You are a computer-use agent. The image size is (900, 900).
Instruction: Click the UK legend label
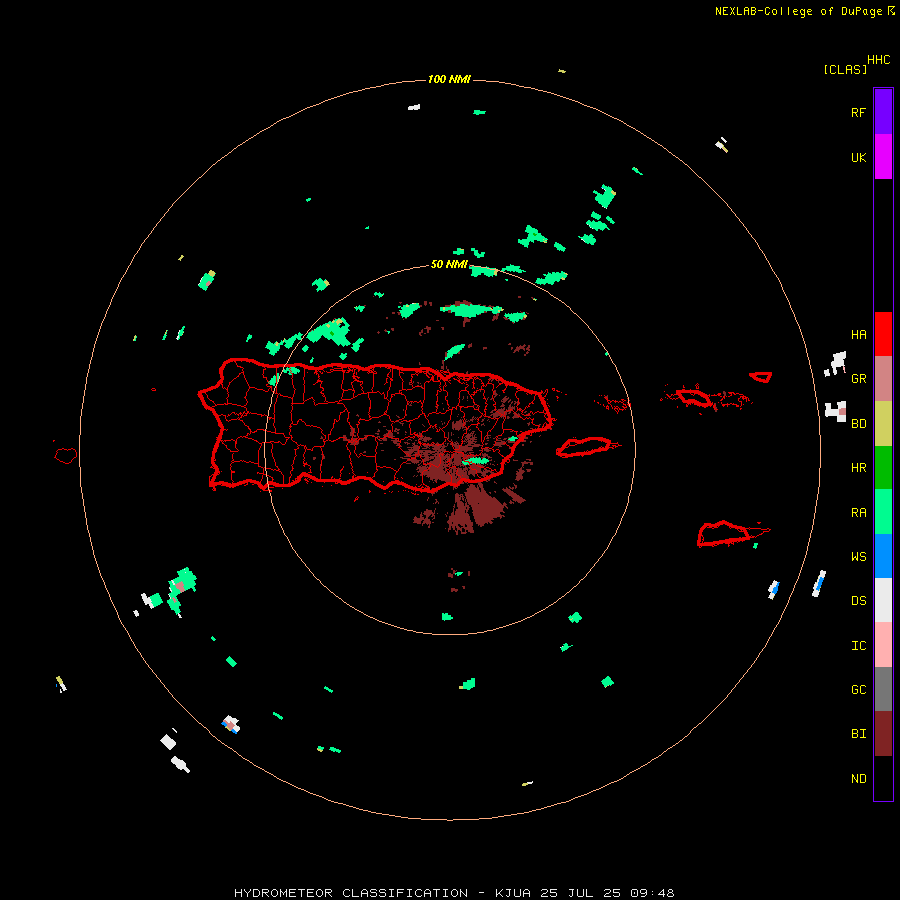click(x=858, y=157)
